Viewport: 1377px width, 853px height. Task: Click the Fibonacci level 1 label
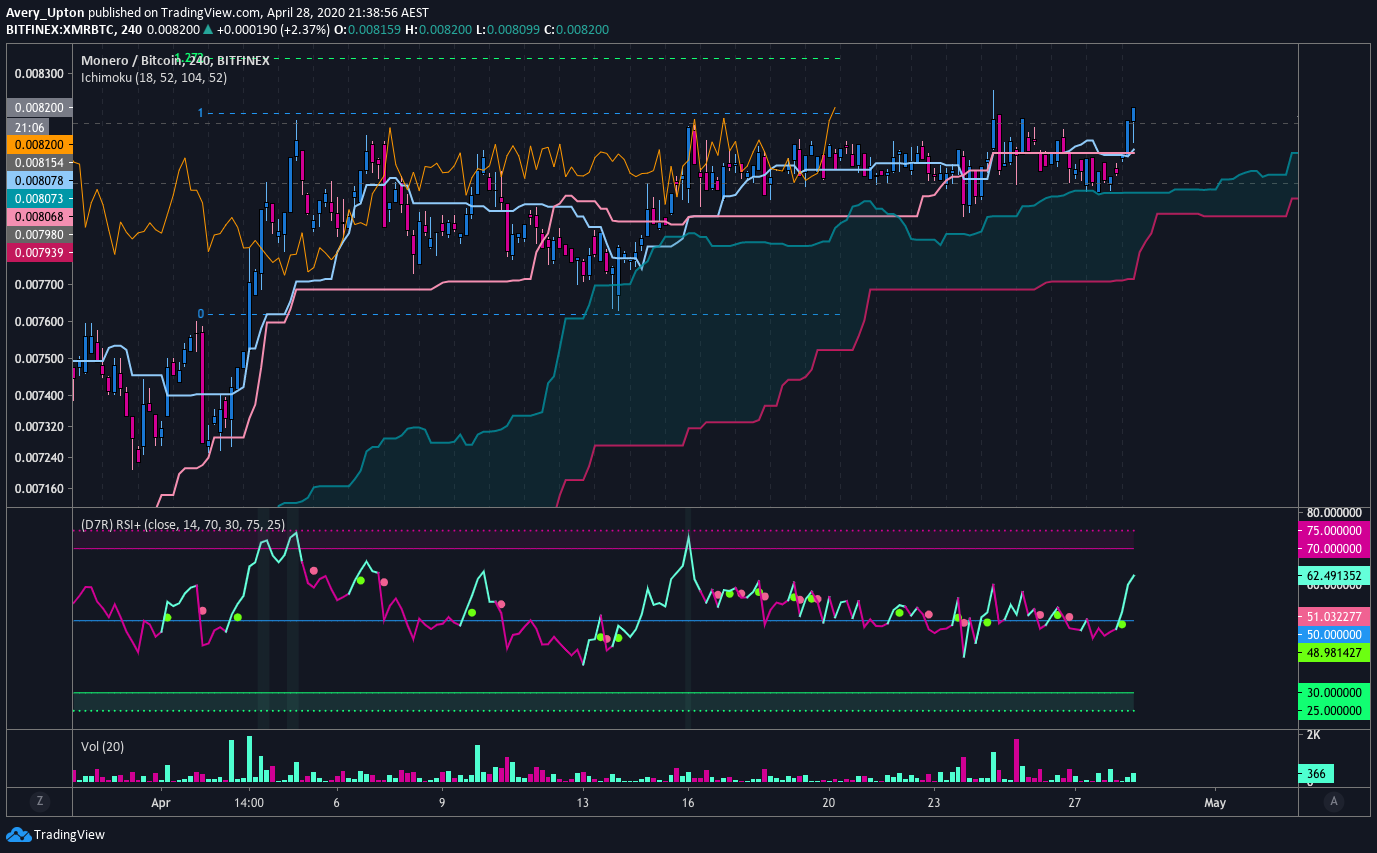pos(200,113)
